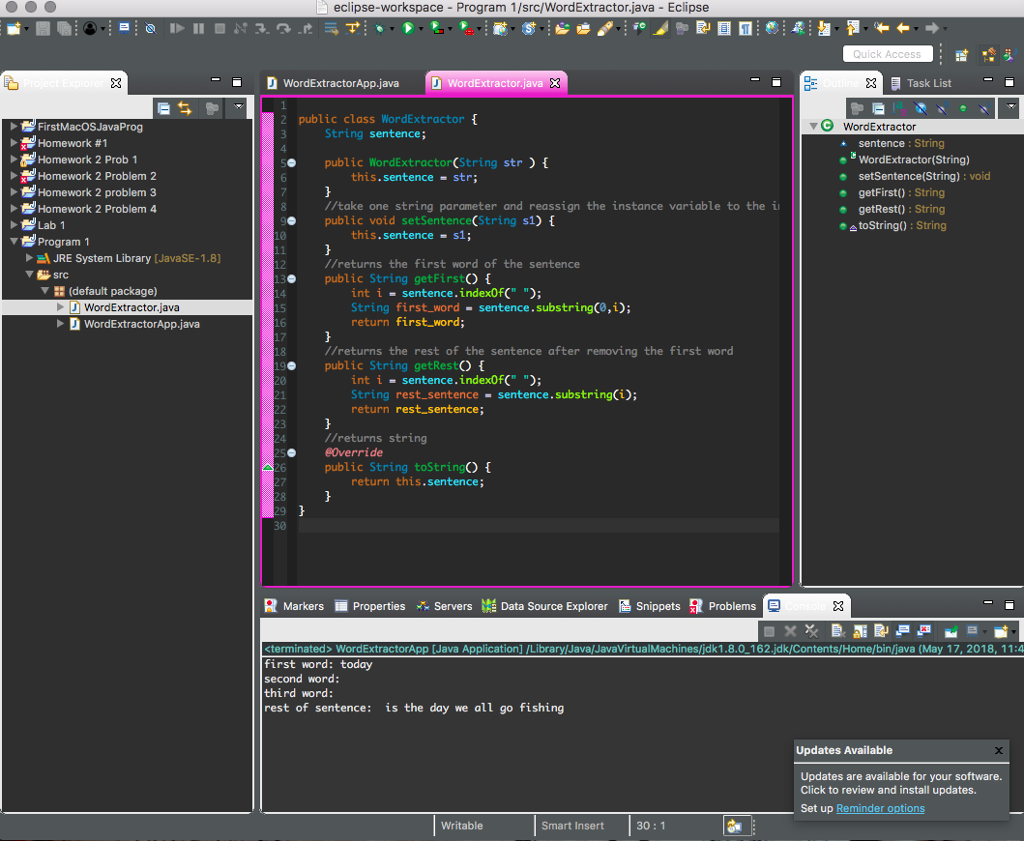This screenshot has height=841, width=1024.
Task: Toggle Link with Editor in Project Explorer
Action: pyautogui.click(x=185, y=108)
